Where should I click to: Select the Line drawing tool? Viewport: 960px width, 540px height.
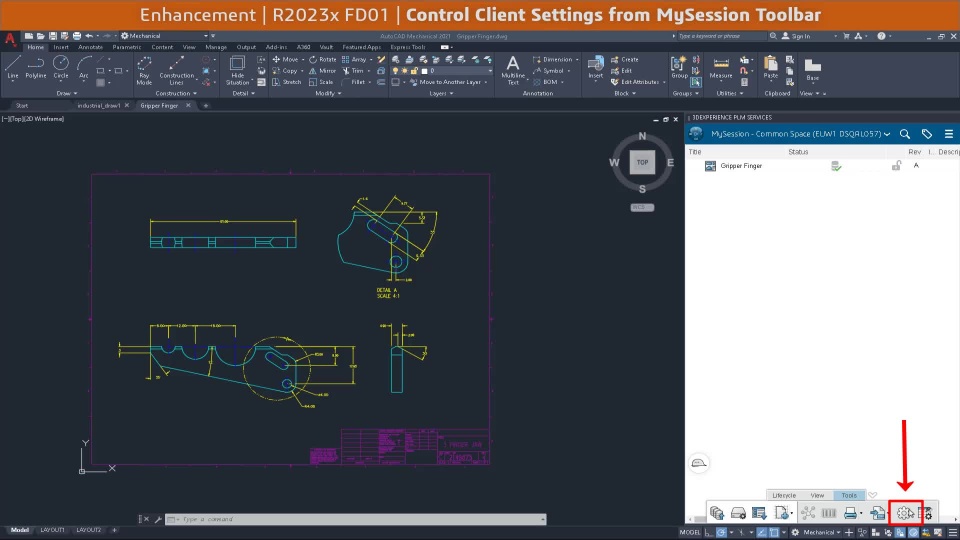click(x=13, y=67)
